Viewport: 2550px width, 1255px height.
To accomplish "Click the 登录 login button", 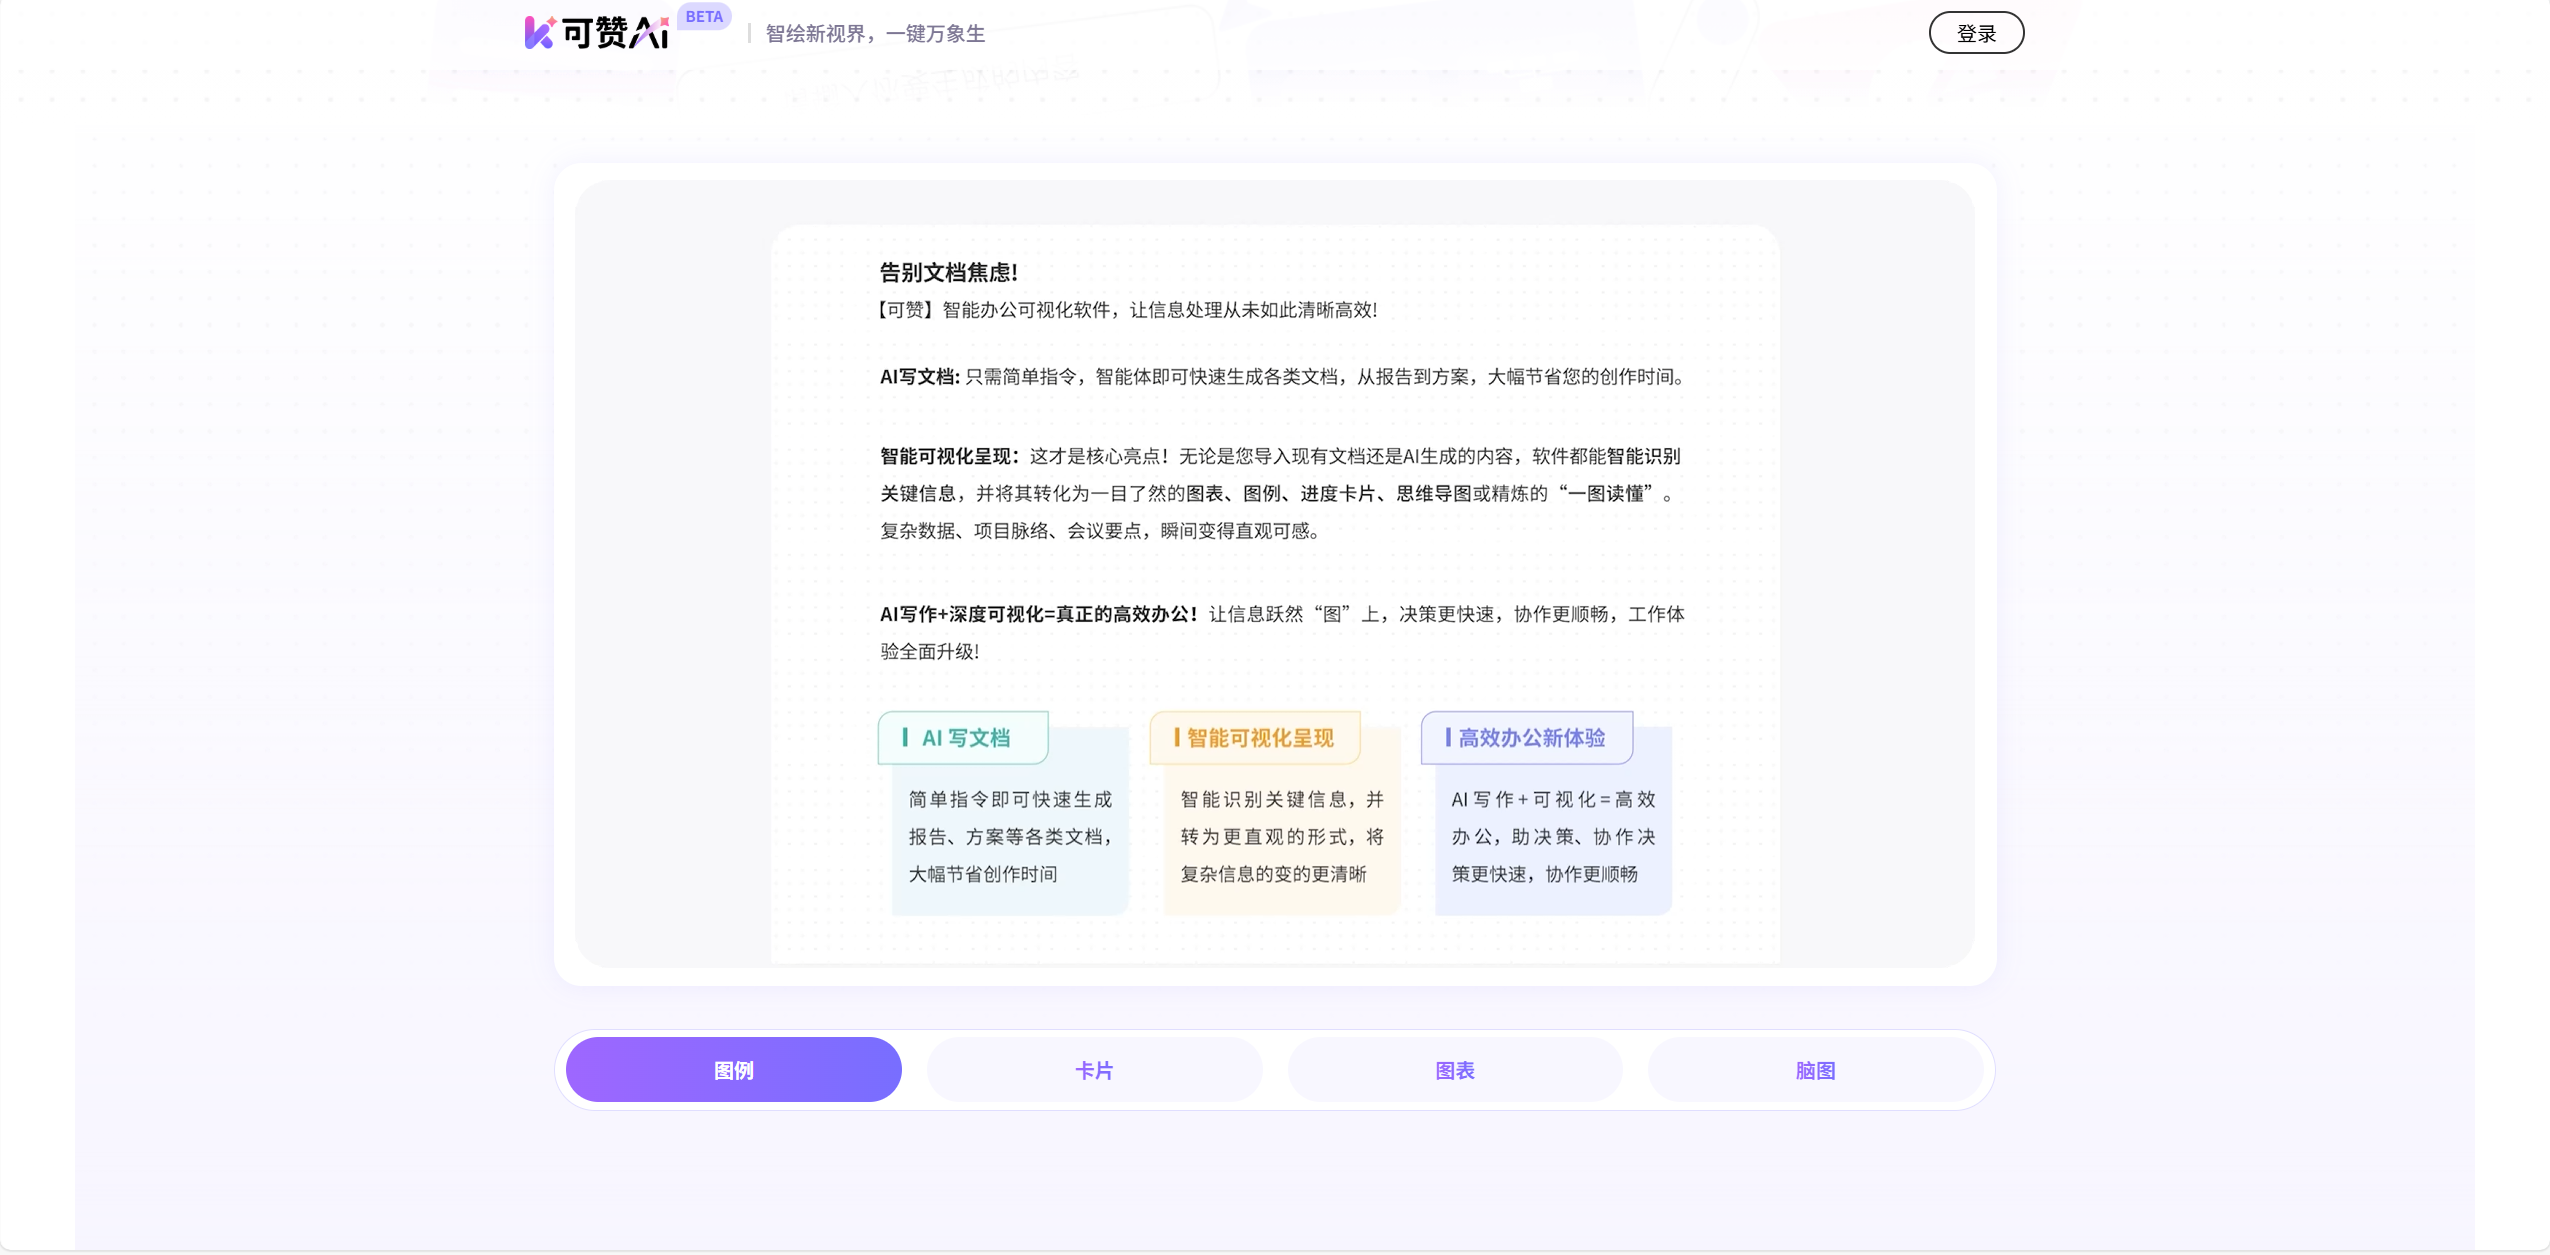I will (x=1975, y=33).
